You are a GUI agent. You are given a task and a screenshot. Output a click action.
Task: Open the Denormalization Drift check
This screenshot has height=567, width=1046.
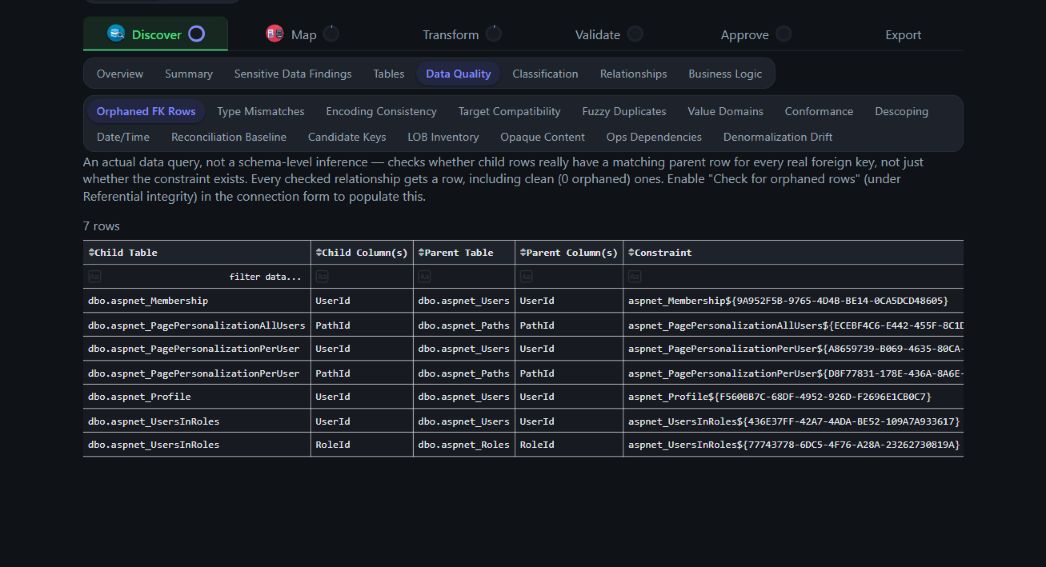(x=778, y=137)
